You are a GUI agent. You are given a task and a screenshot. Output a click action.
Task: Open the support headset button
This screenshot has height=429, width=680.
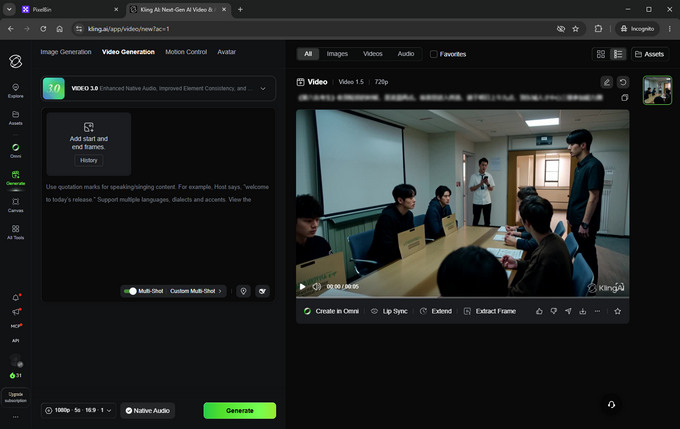point(611,404)
